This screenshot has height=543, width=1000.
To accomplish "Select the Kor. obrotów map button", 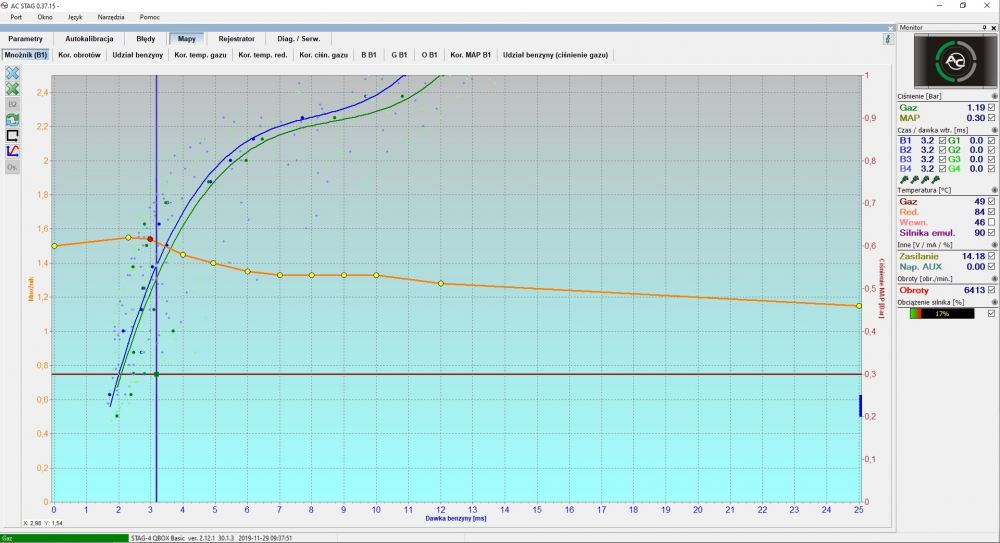I will [79, 55].
